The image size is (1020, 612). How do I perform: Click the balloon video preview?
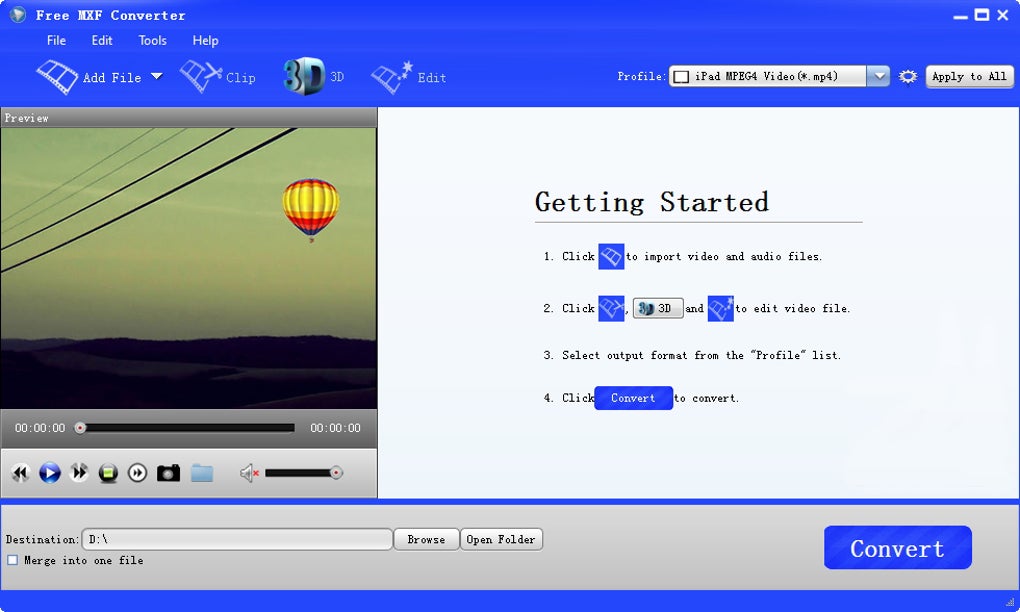[x=189, y=268]
